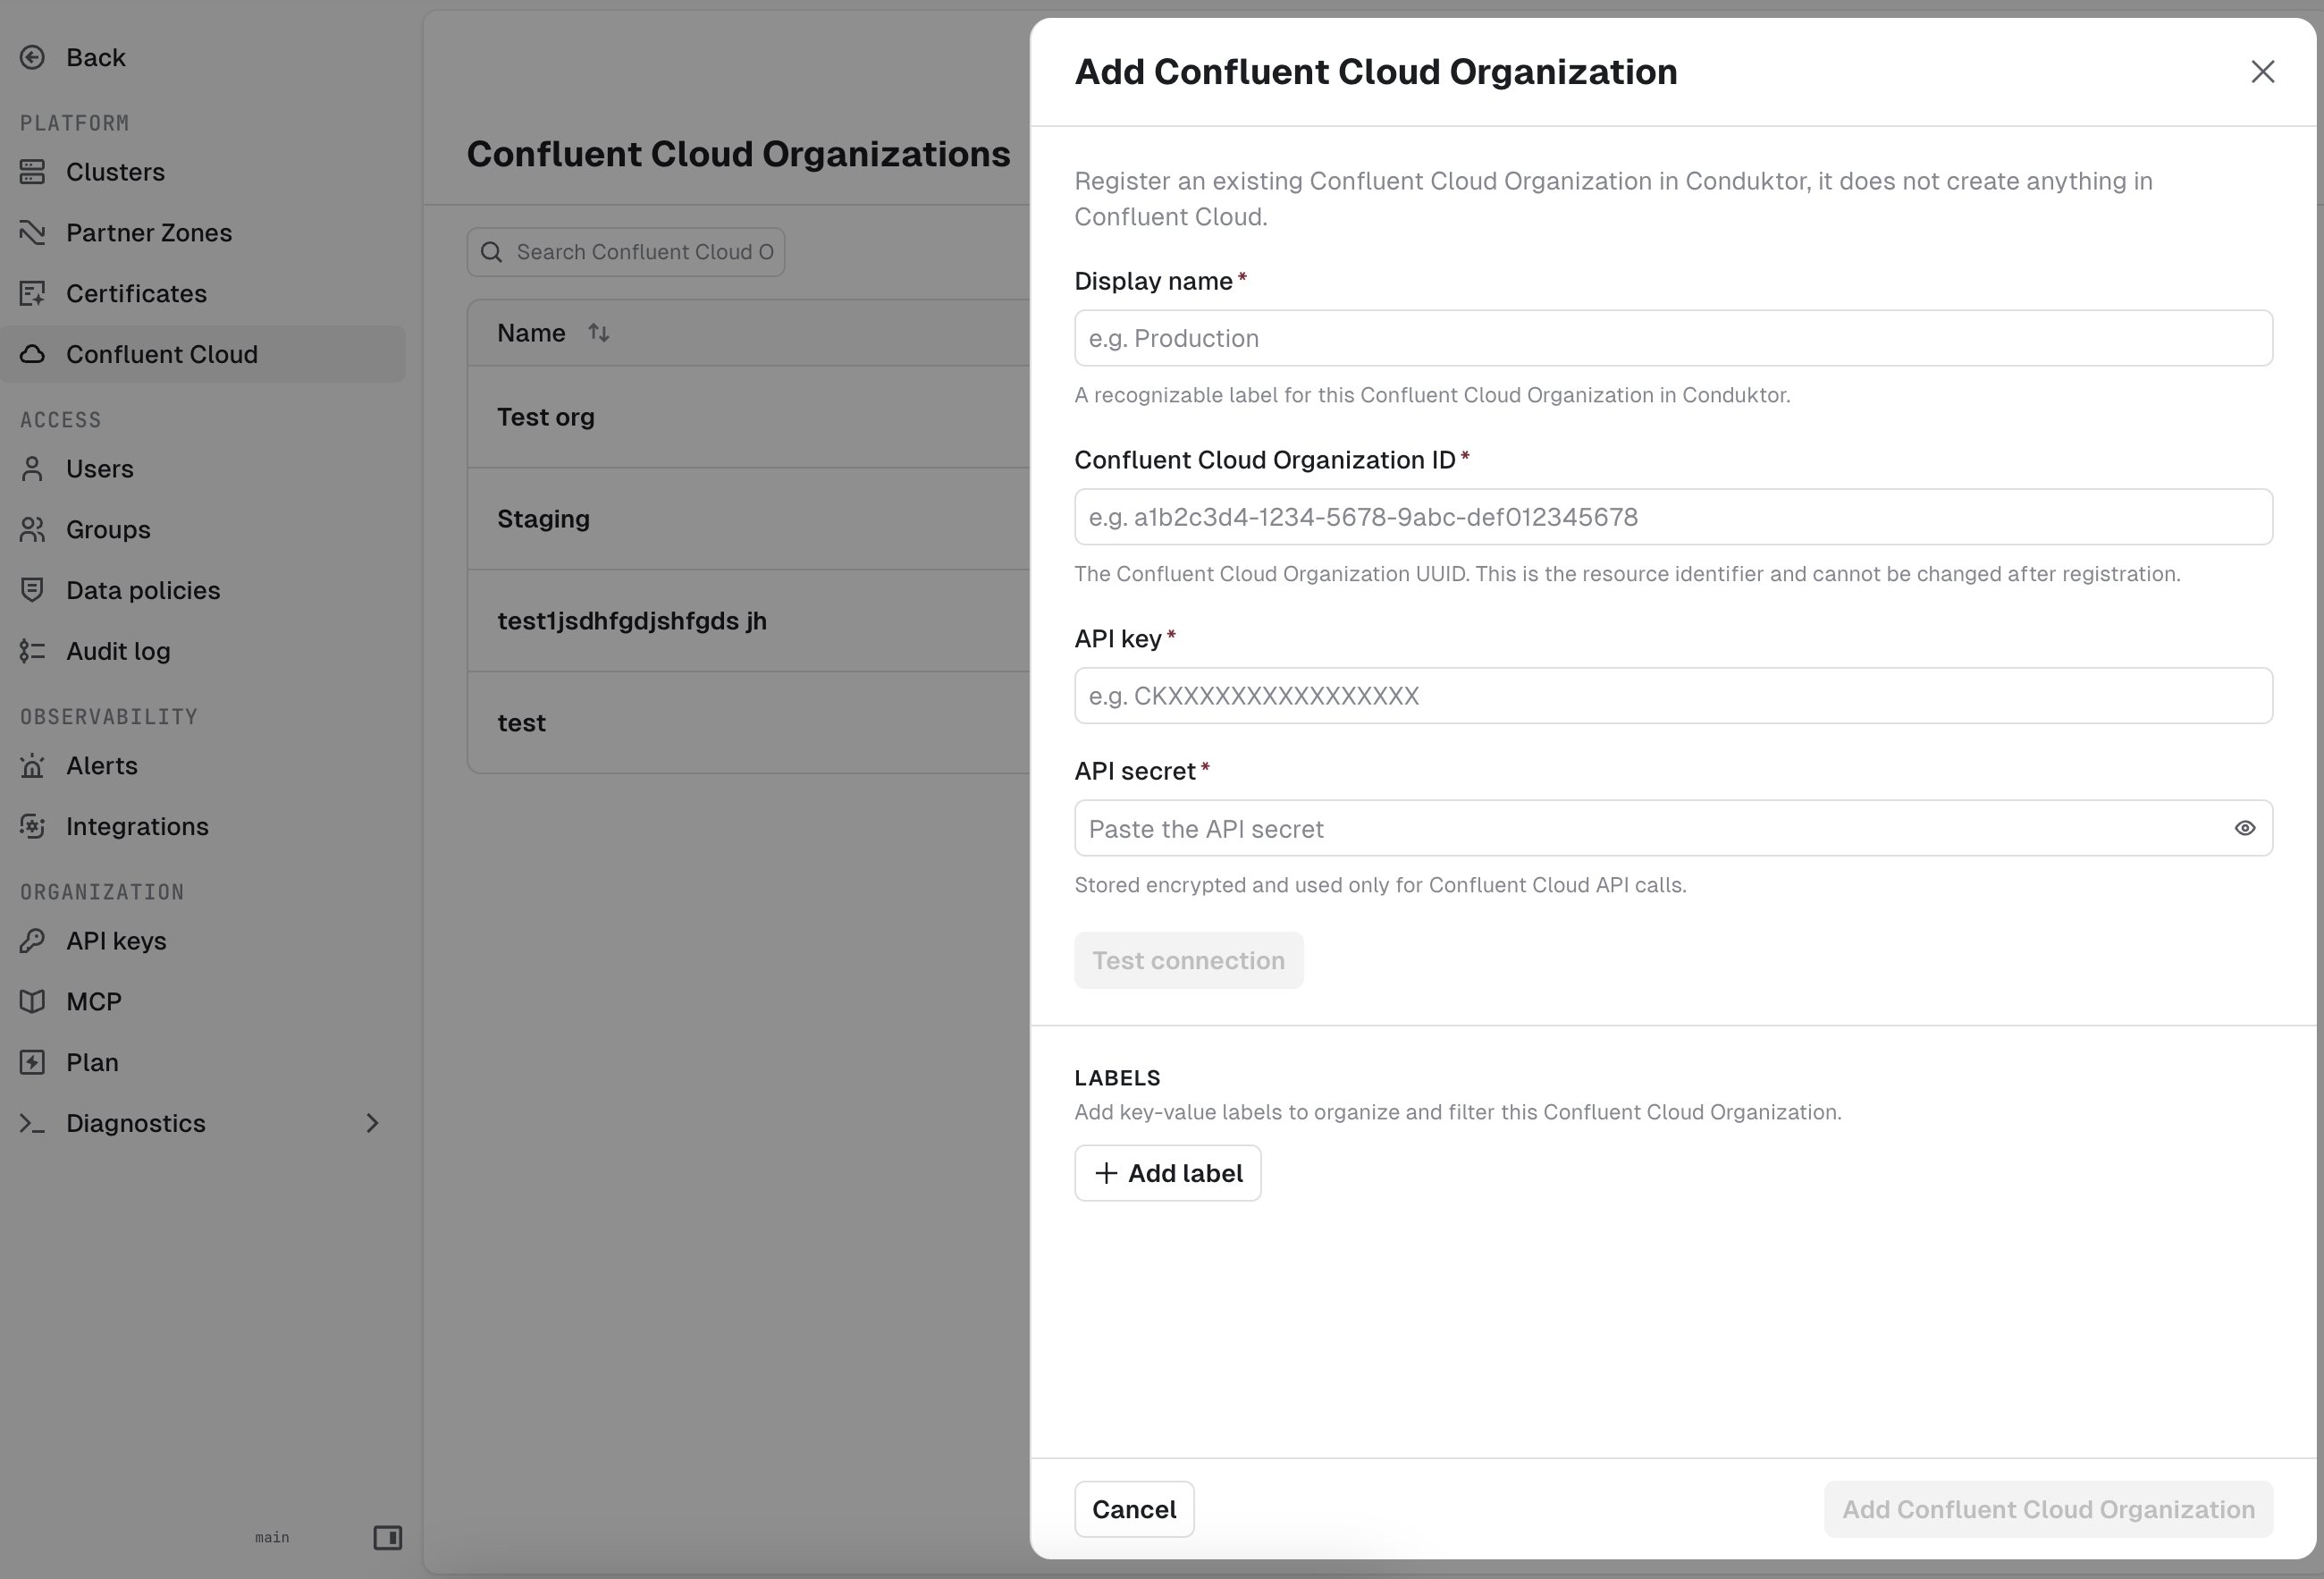This screenshot has height=1579, width=2324.
Task: Toggle the sidebar panel icon
Action: [388, 1538]
